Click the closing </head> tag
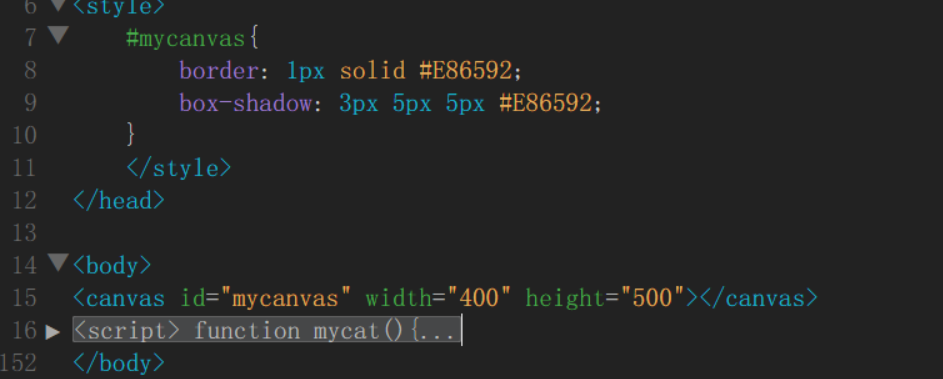943x379 pixels. point(118,200)
